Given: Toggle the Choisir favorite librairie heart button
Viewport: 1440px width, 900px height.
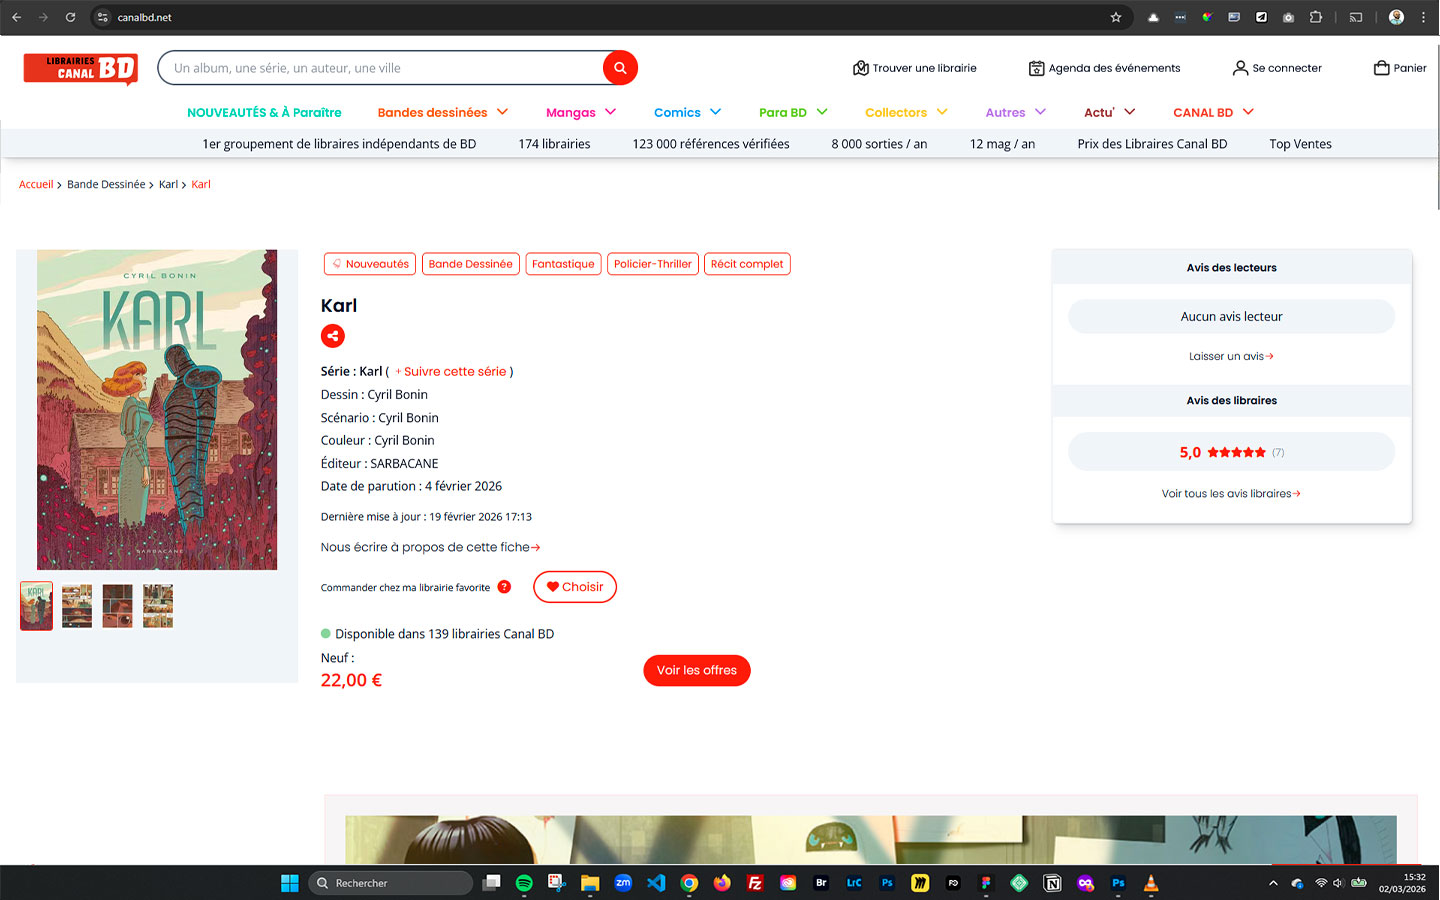Looking at the screenshot, I should tap(575, 587).
